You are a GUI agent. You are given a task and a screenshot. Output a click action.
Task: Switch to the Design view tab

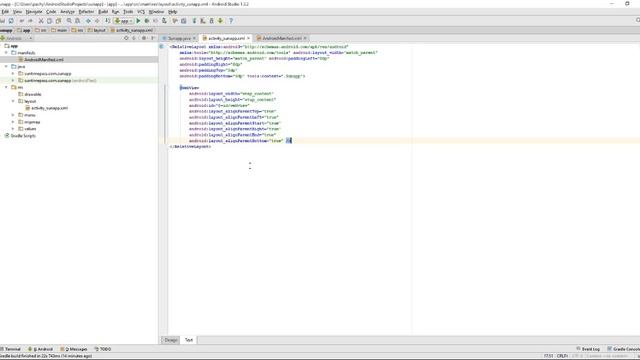point(171,340)
